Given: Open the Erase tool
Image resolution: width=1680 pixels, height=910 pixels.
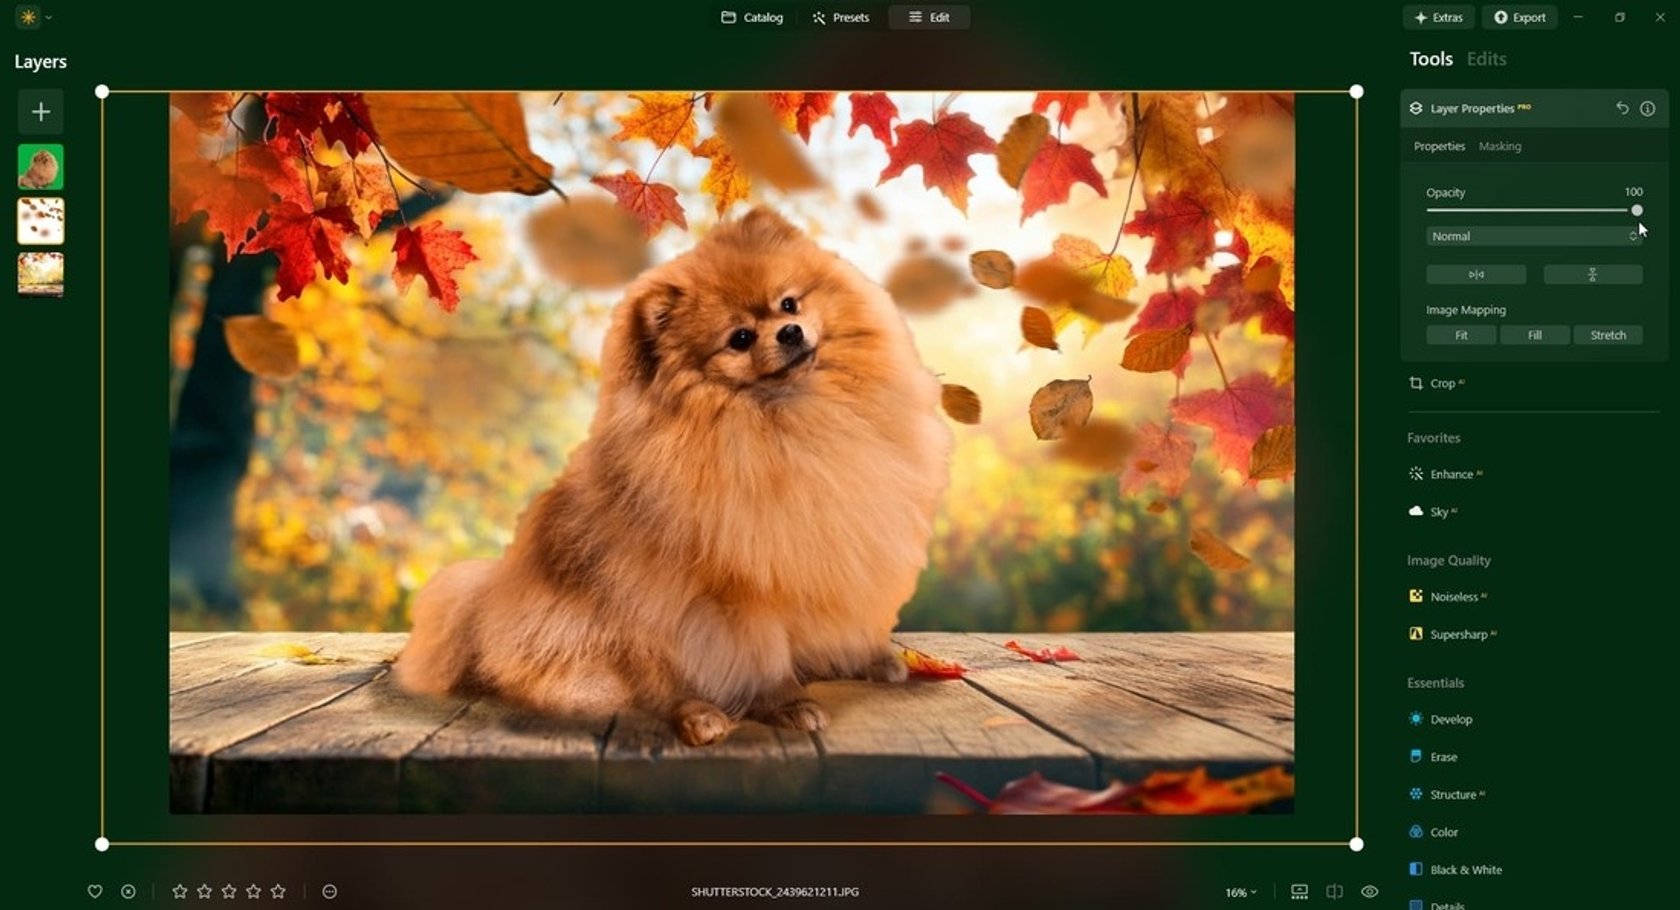Looking at the screenshot, I should coord(1441,757).
